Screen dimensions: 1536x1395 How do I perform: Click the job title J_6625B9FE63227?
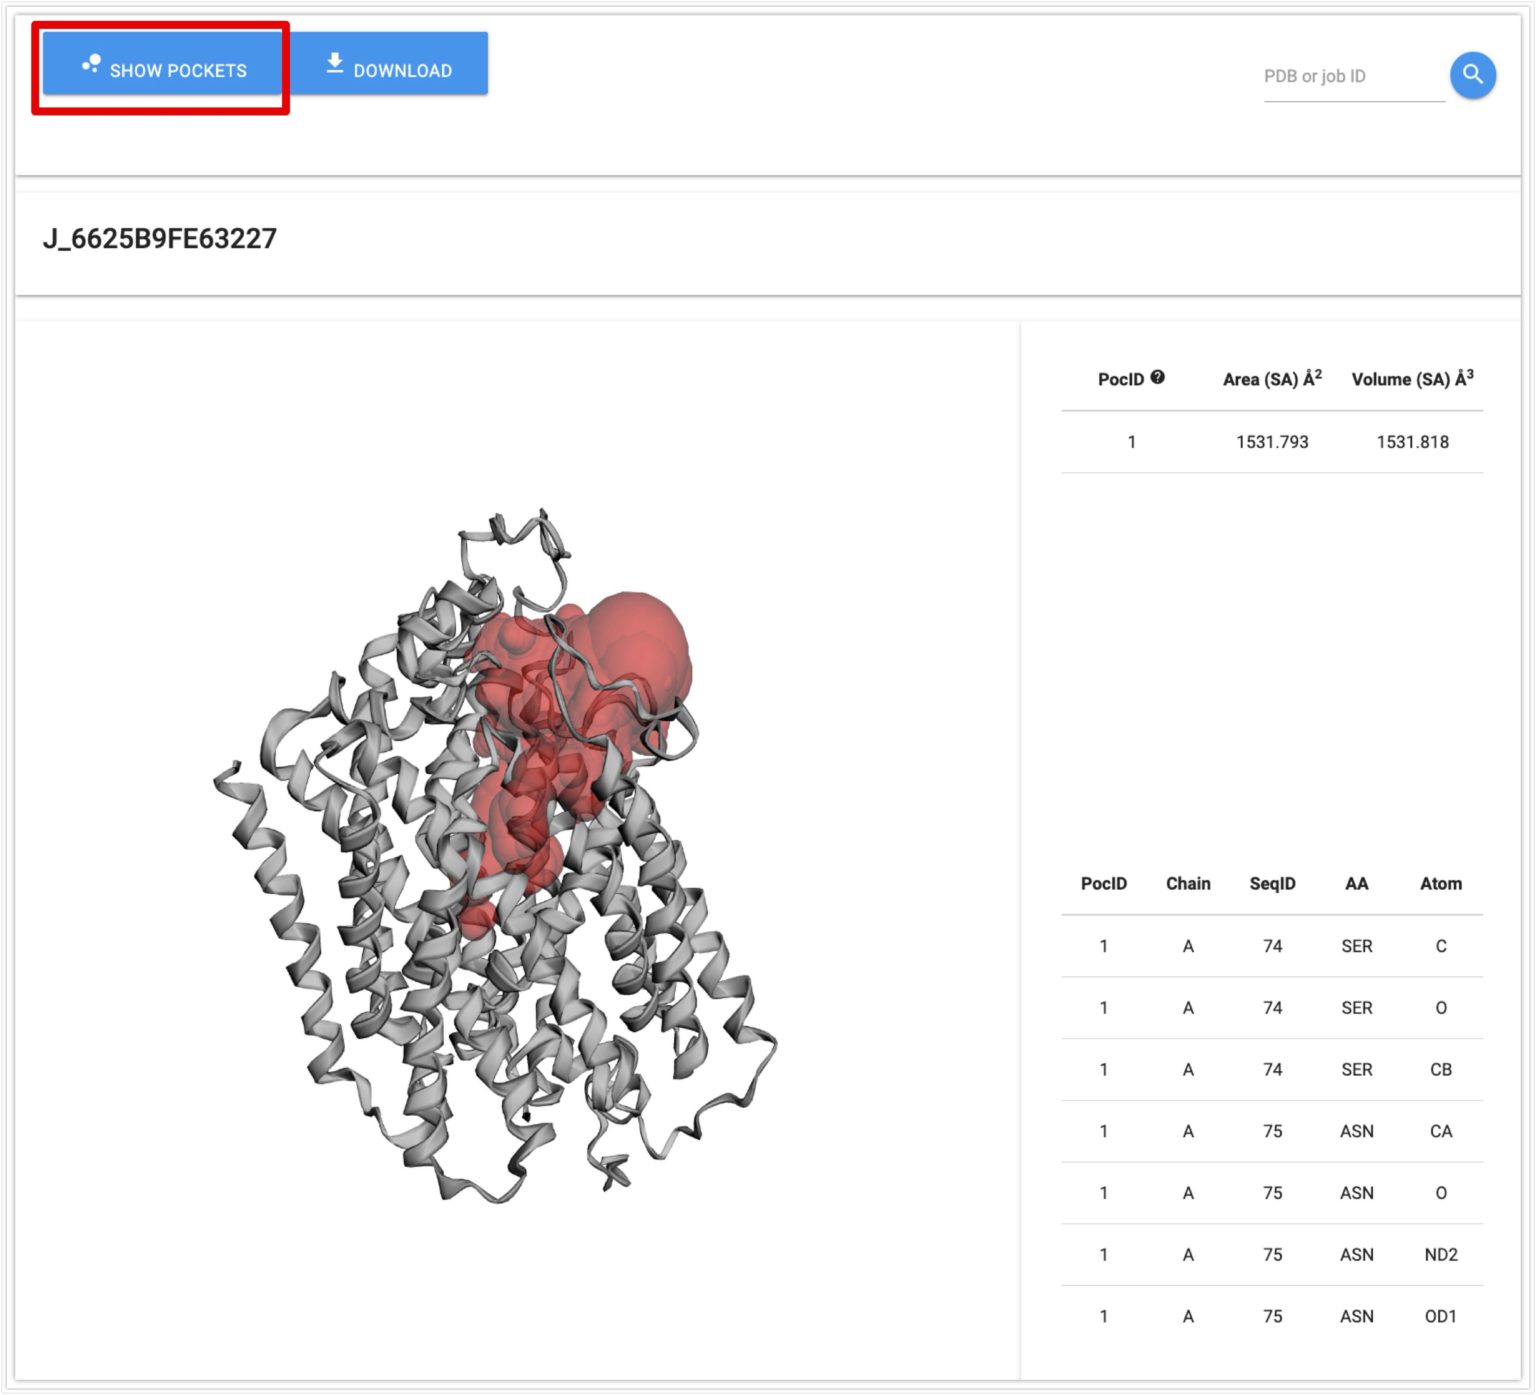[x=162, y=238]
